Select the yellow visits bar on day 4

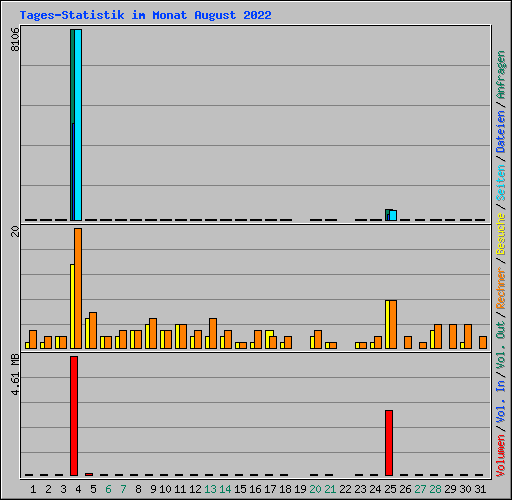[x=72, y=307]
